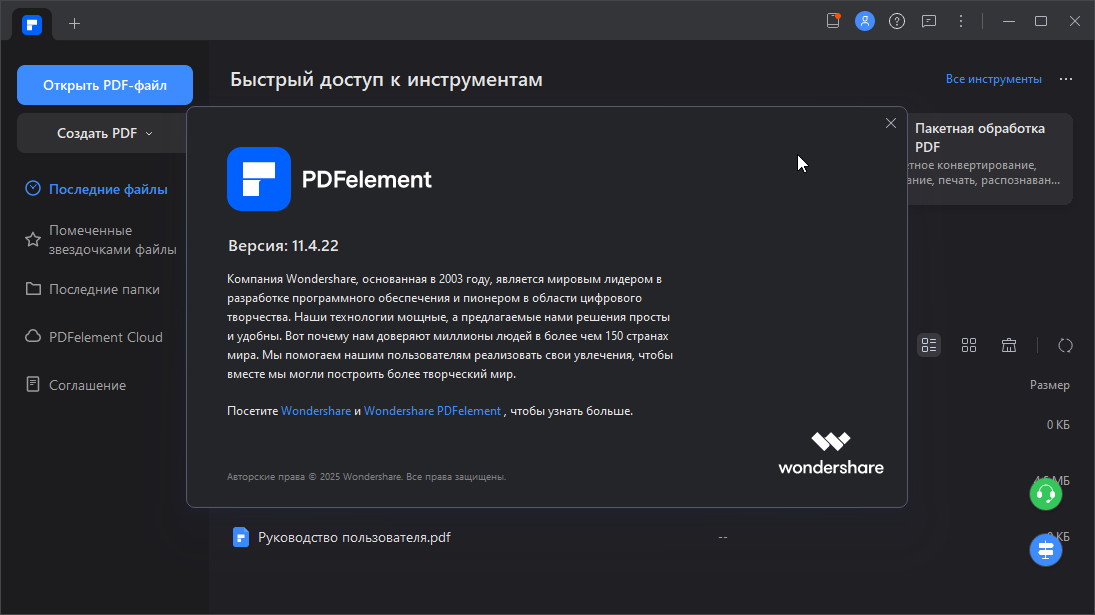1095x615 pixels.
Task: Open Помеченные звездочками файлы section
Action: [x=112, y=239]
